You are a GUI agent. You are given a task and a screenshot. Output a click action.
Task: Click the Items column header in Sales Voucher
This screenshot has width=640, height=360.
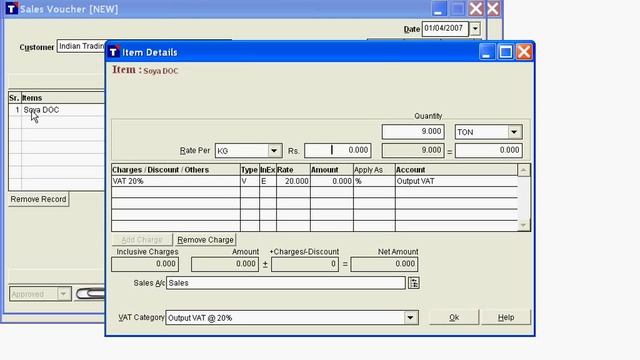(63, 98)
